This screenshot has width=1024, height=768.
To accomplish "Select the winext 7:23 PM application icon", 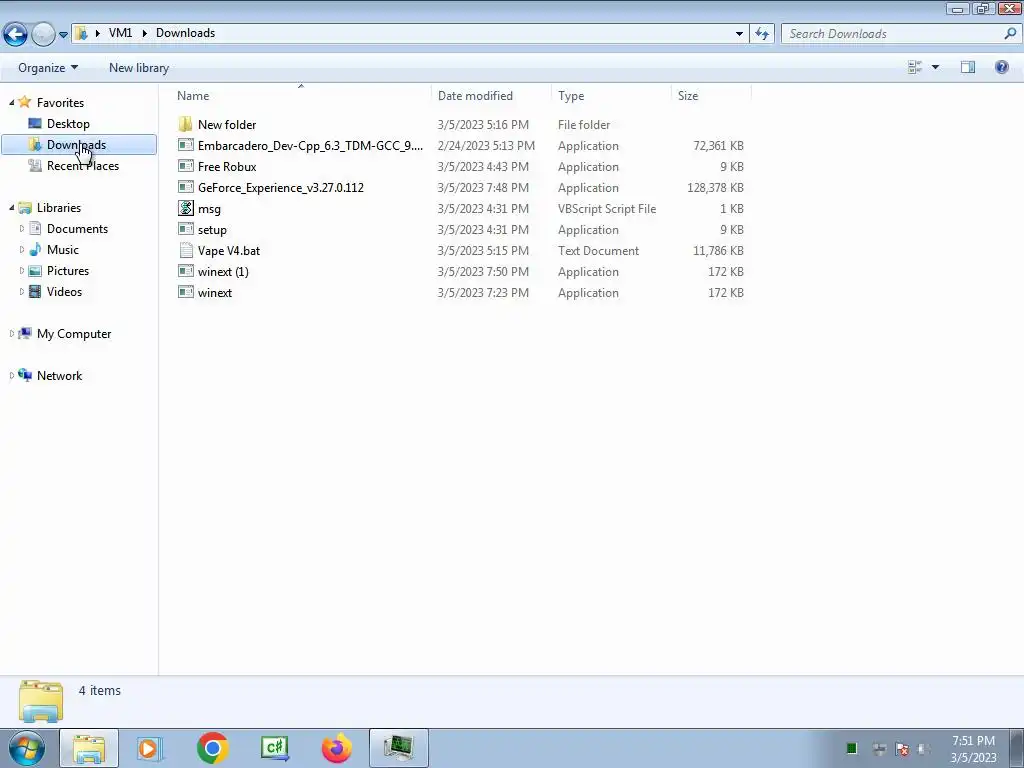I will coord(185,292).
